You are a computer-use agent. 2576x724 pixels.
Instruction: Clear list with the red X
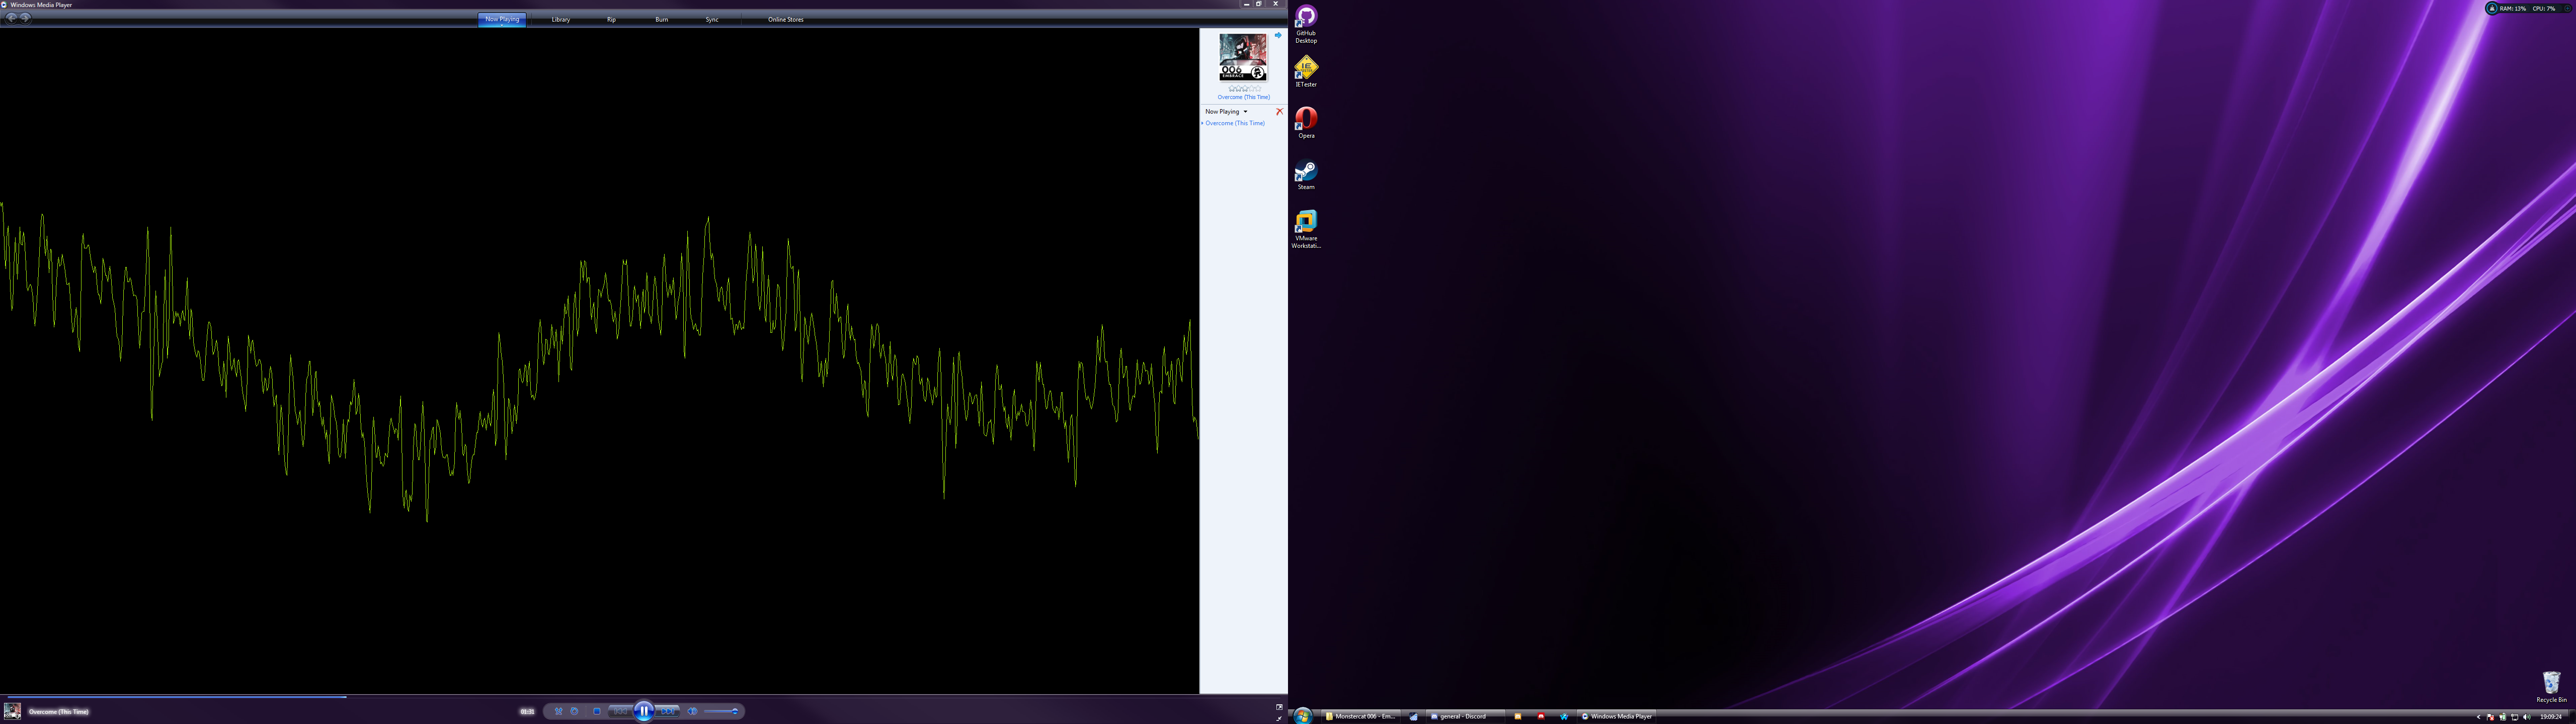point(1279,111)
